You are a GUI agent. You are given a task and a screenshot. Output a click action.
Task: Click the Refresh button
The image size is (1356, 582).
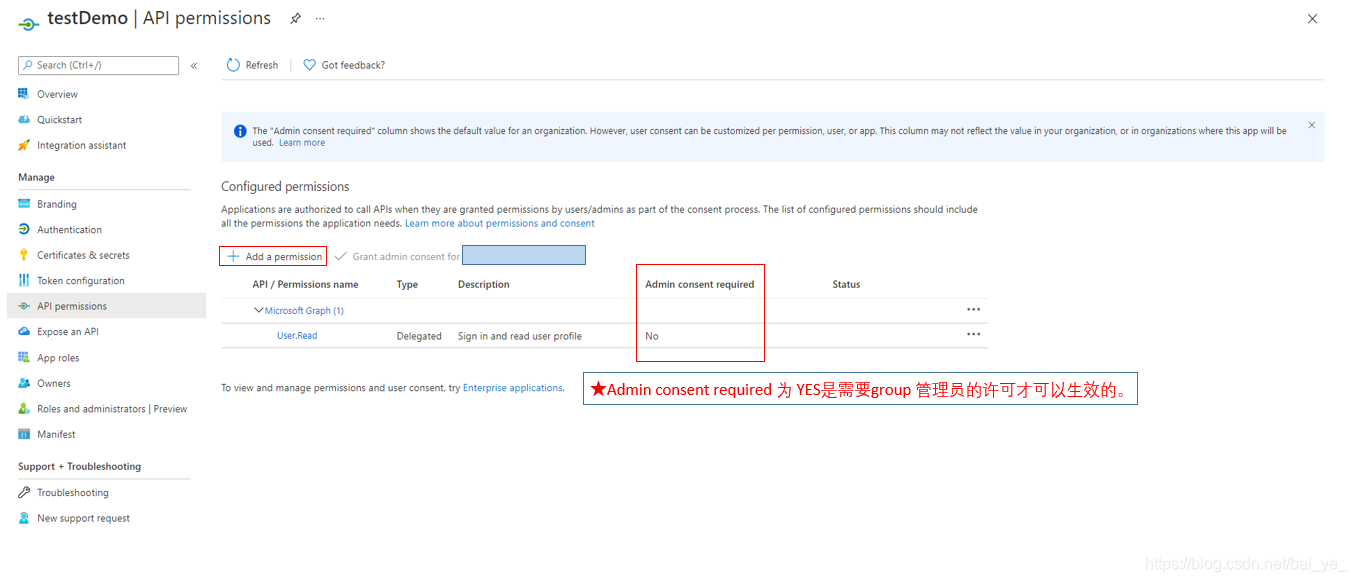tap(252, 65)
